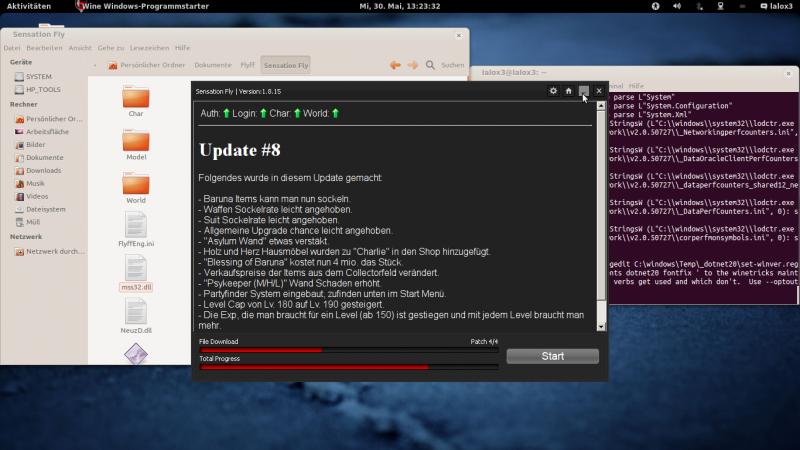Open the Datei menu
Viewport: 800px width, 450px height.
pyautogui.click(x=11, y=47)
